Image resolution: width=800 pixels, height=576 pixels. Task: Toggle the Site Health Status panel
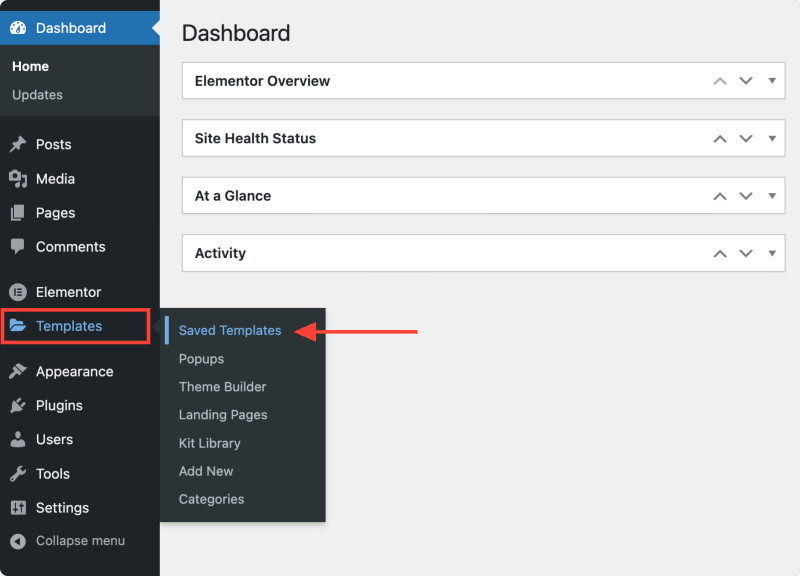pyautogui.click(x=772, y=138)
